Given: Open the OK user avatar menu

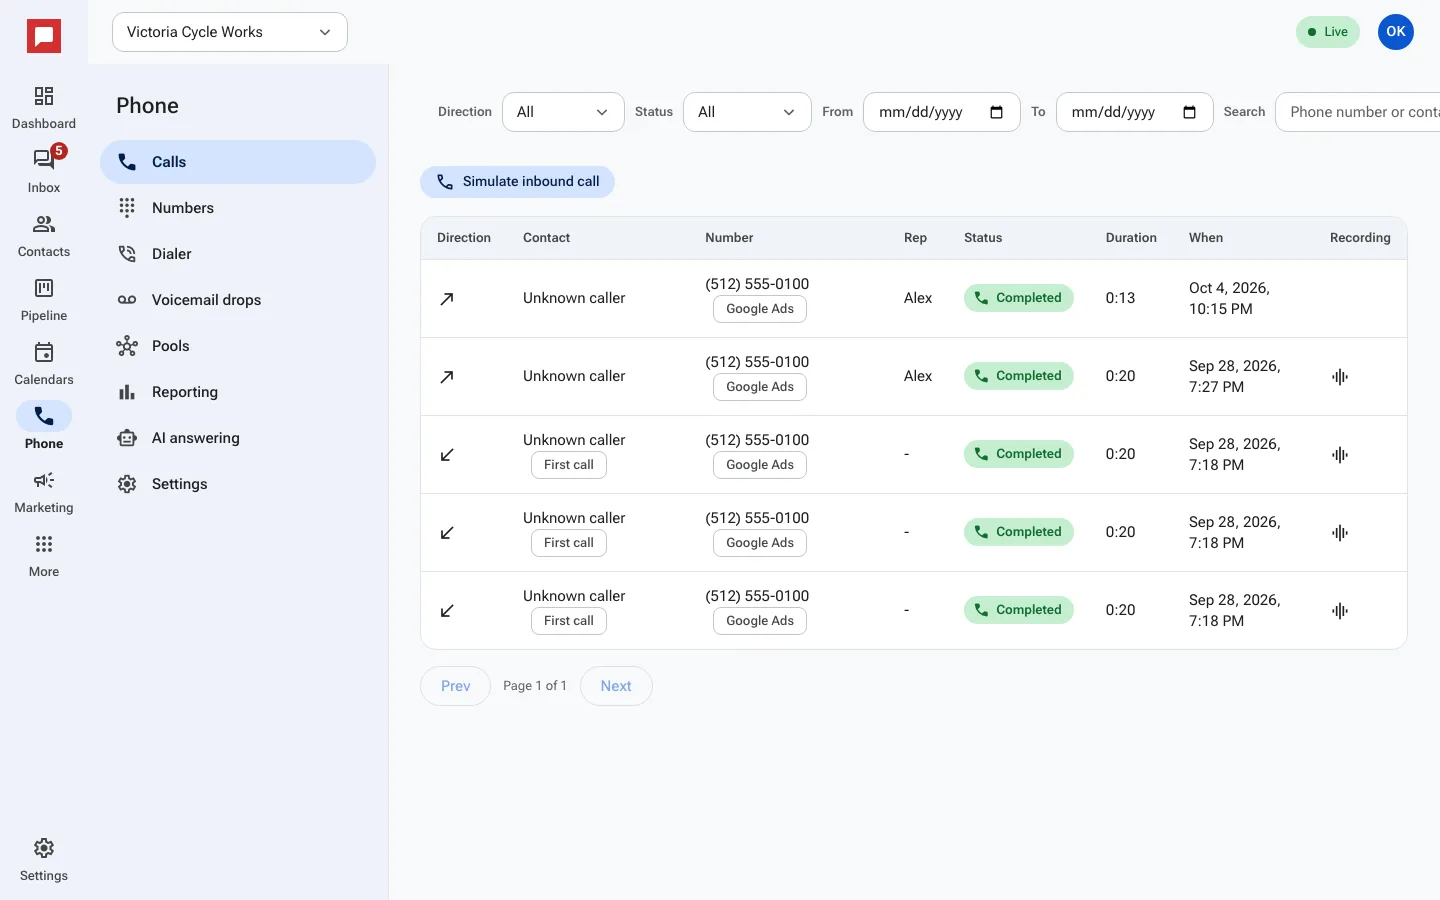Looking at the screenshot, I should coord(1396,32).
